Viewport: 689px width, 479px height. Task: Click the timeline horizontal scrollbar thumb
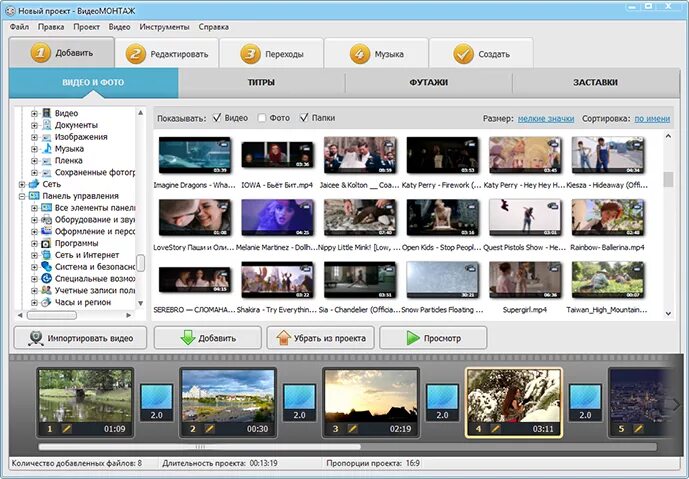point(199,447)
